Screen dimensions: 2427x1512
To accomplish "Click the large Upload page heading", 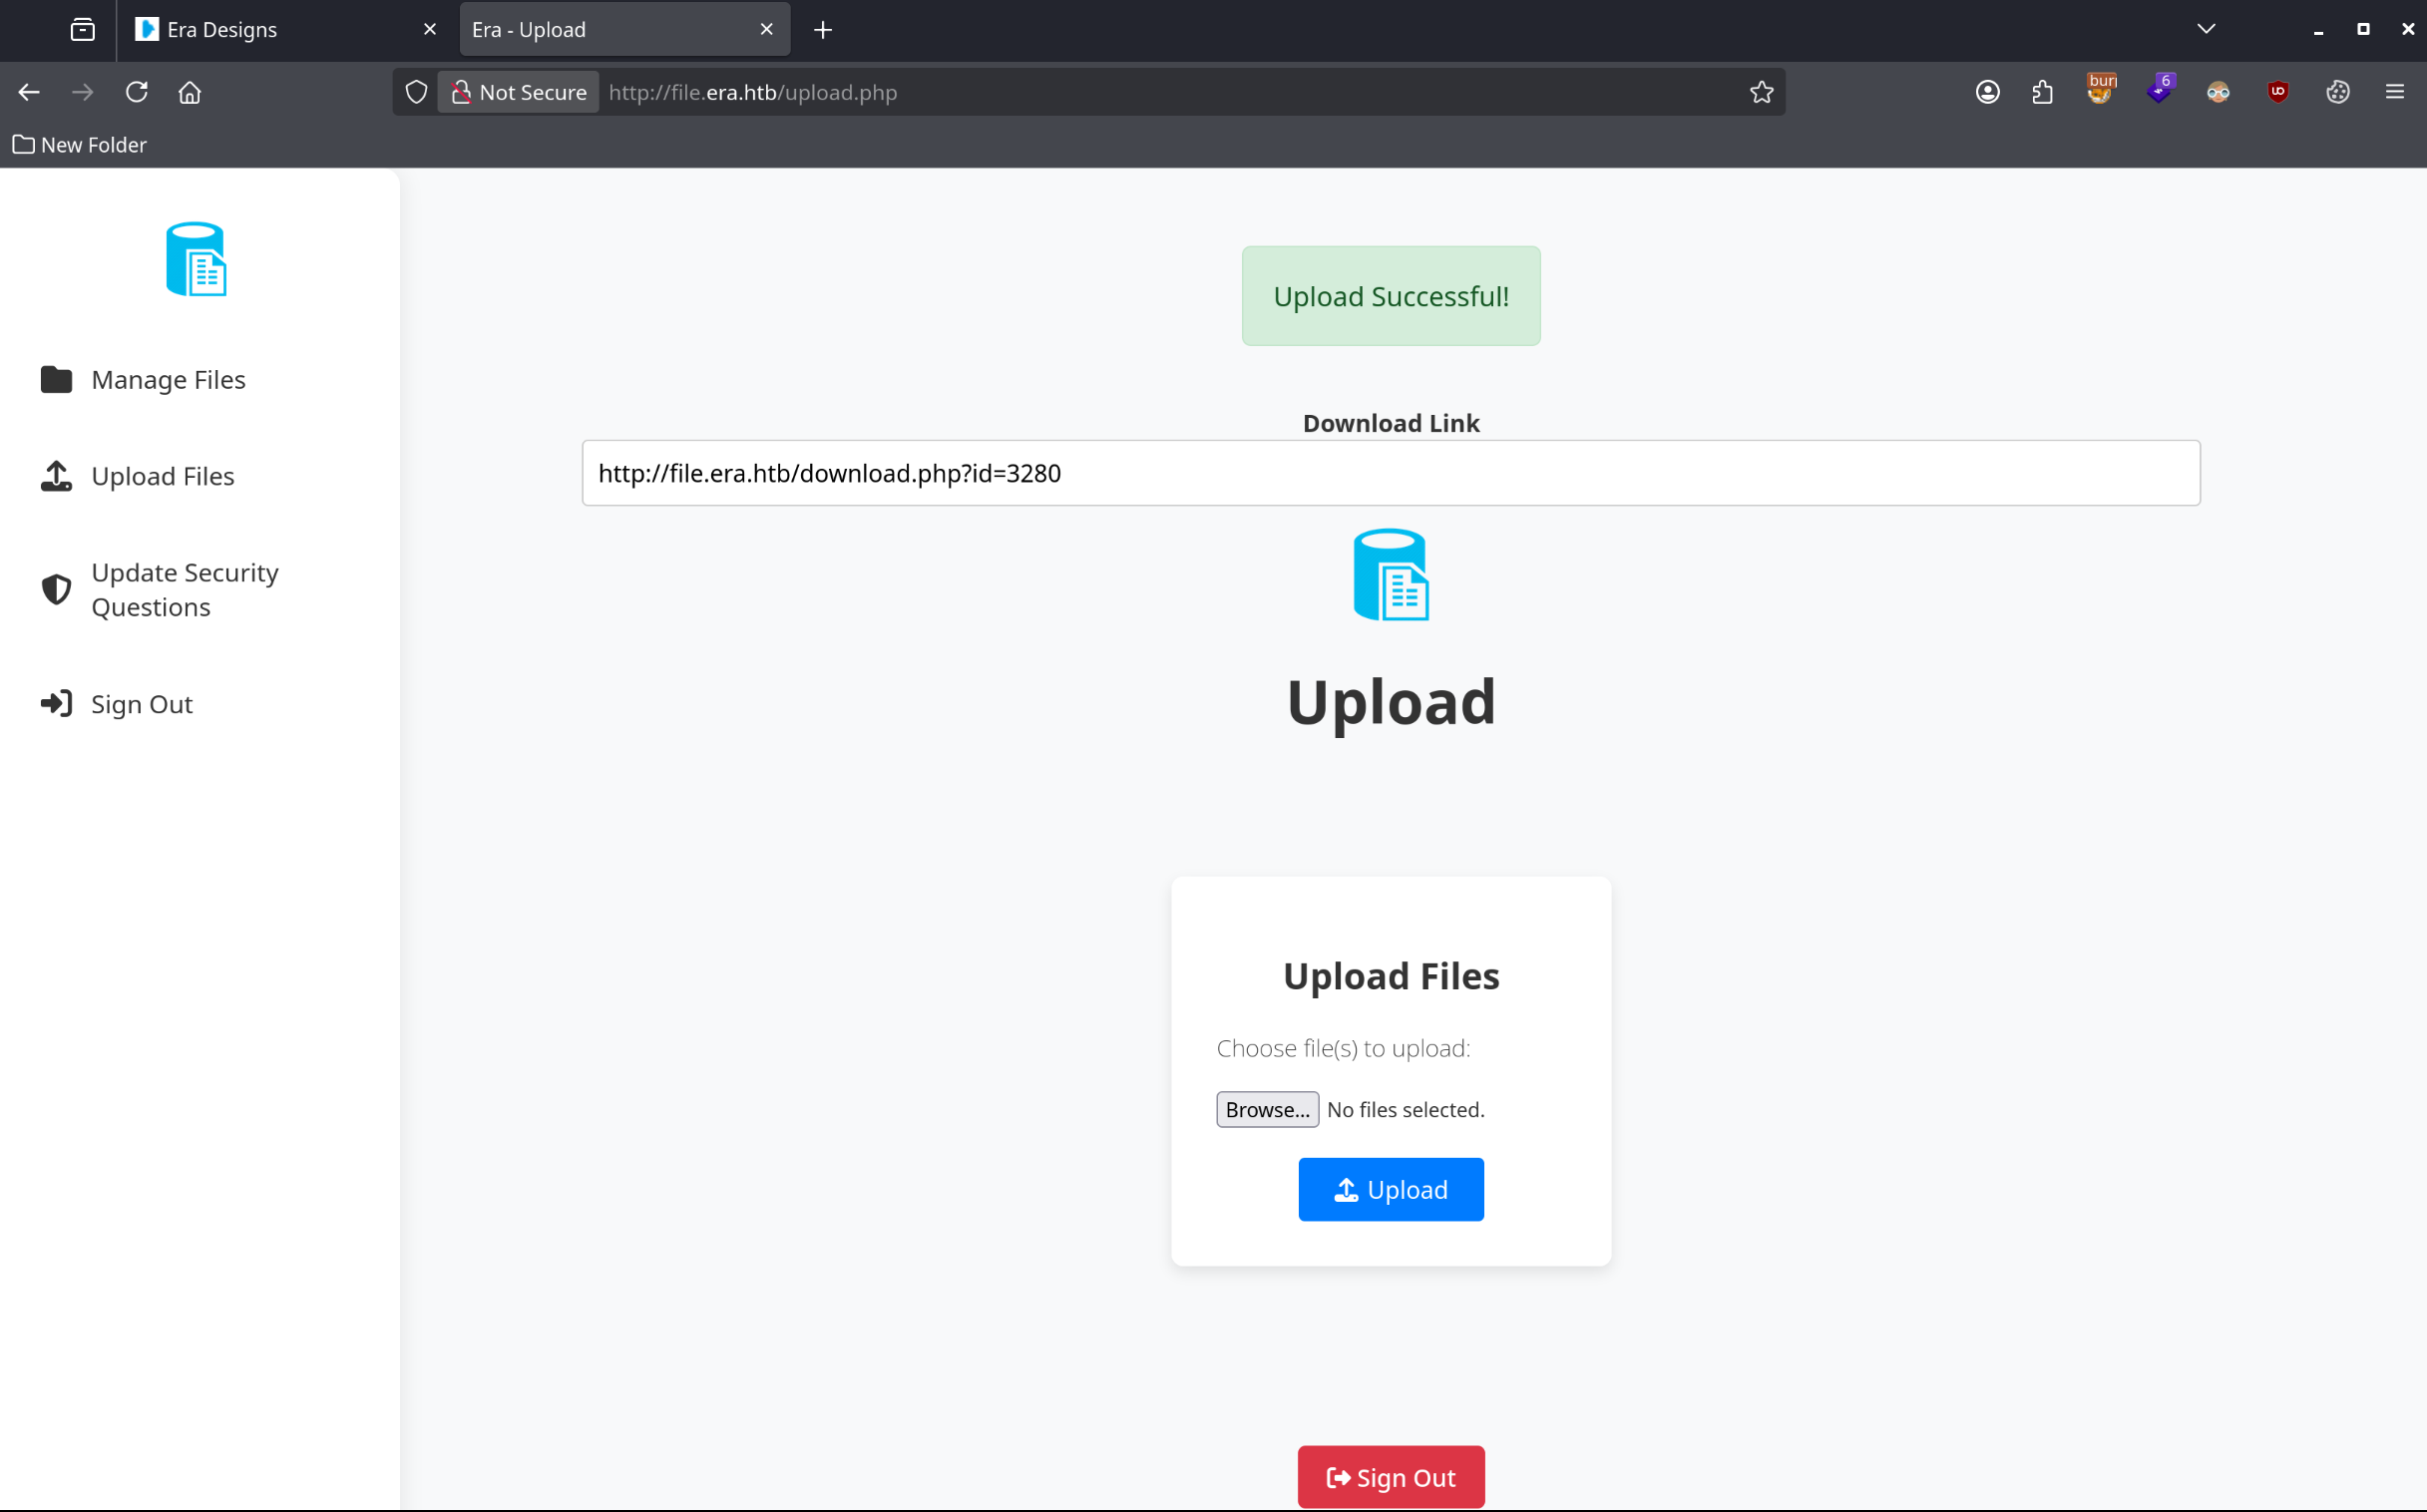I will (1391, 701).
